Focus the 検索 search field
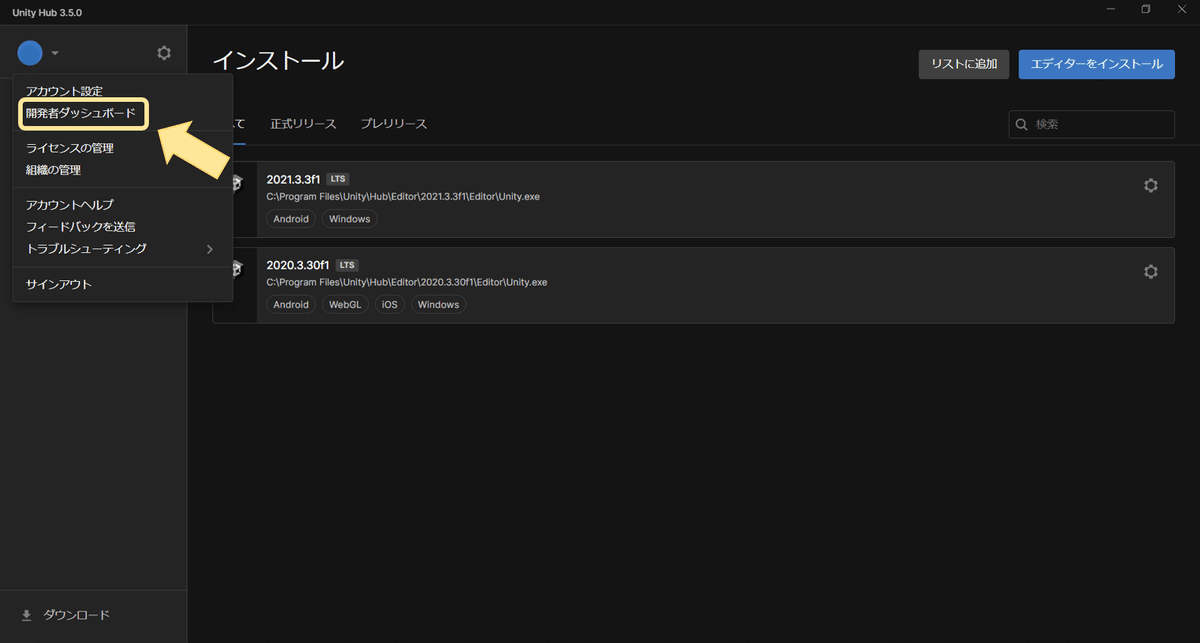Viewport: 1200px width, 643px height. click(x=1091, y=124)
